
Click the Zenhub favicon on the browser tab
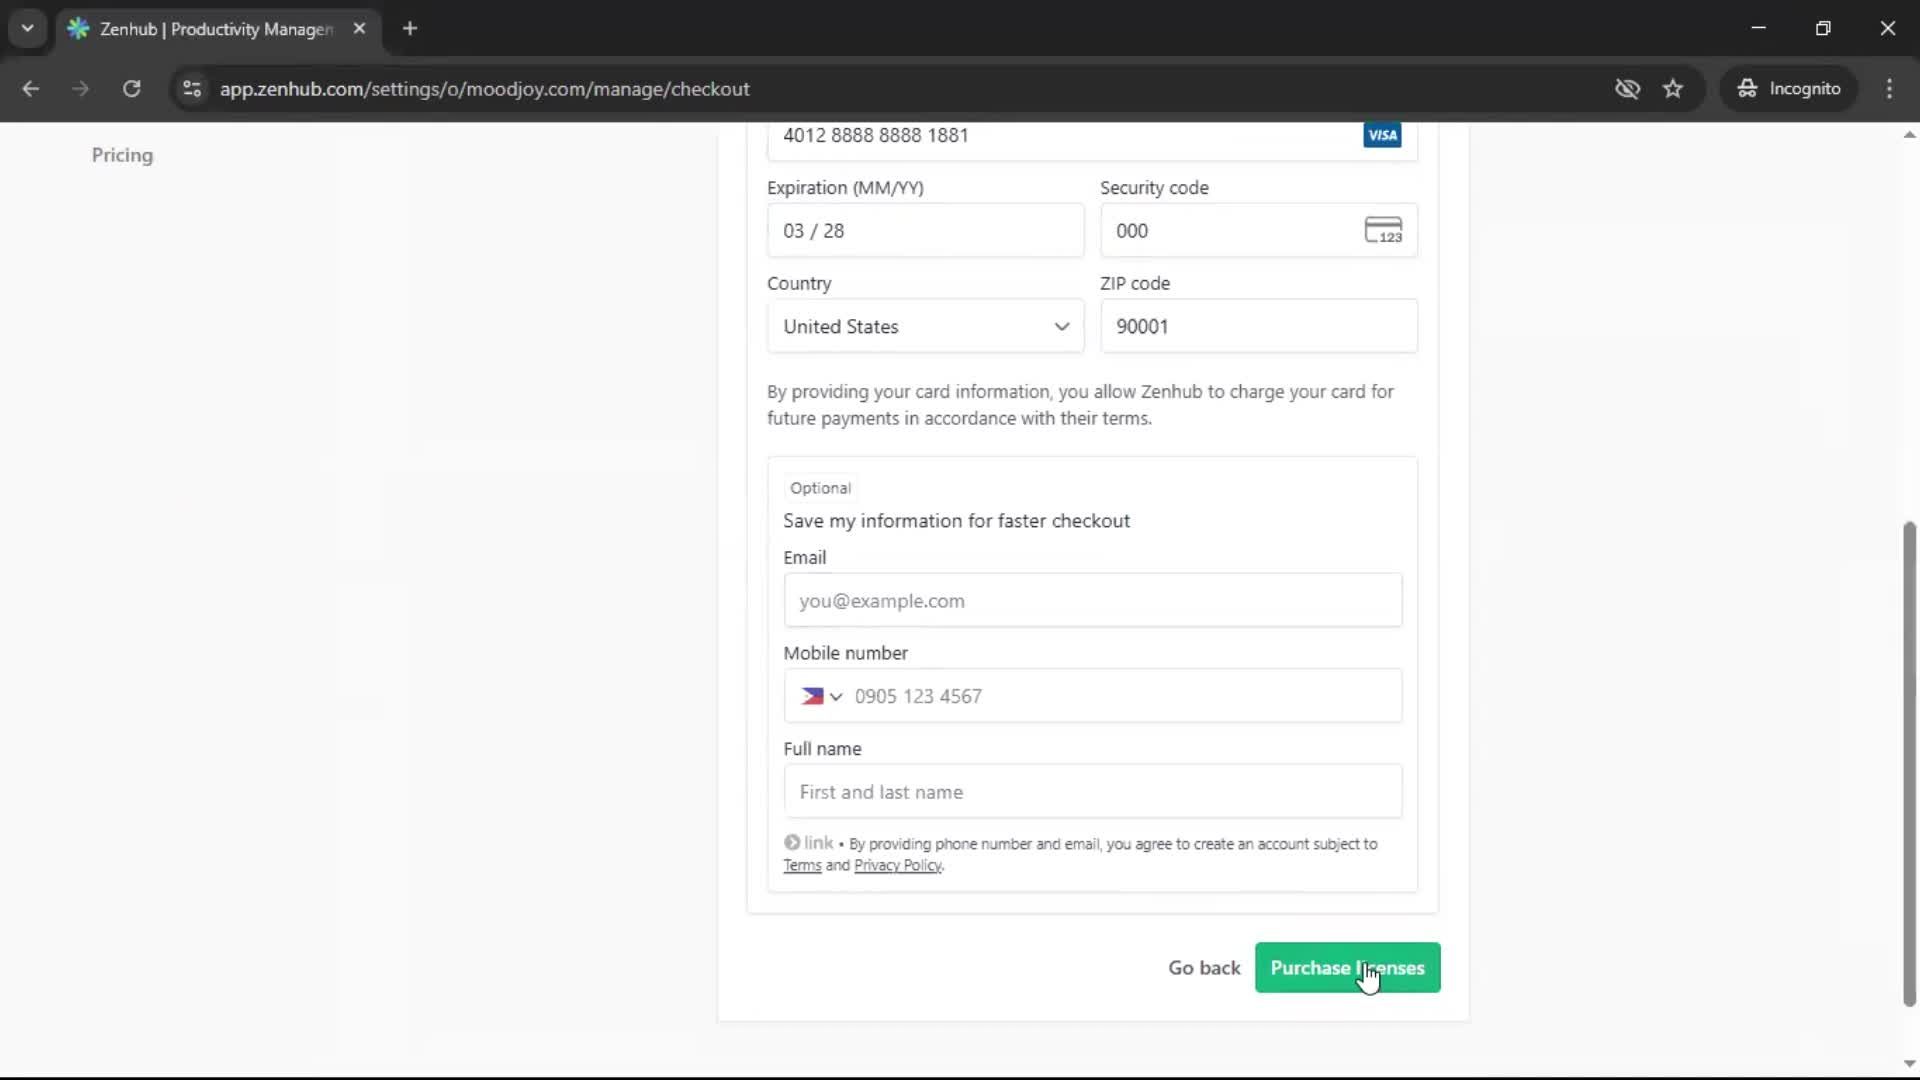(x=78, y=29)
